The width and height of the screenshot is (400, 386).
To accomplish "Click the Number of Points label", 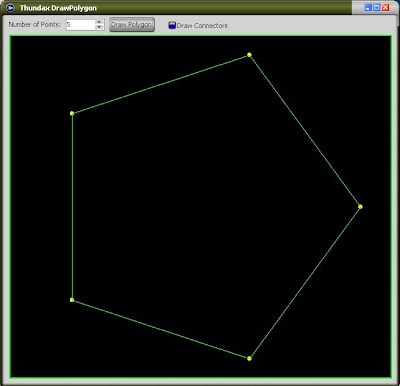I will click(x=35, y=25).
